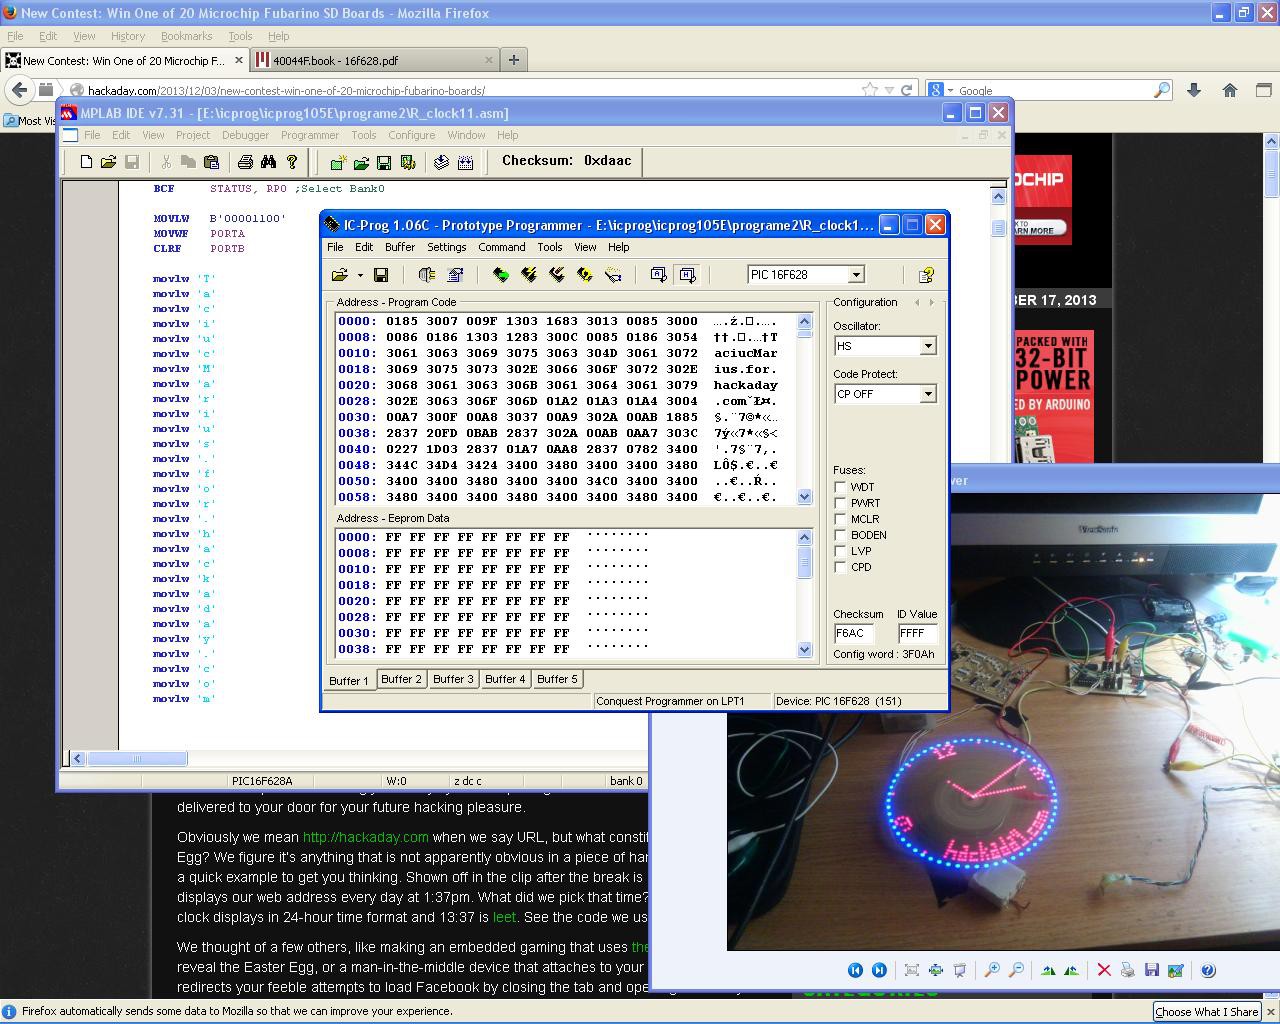Click photo viewer blue help icon

coord(1208,970)
